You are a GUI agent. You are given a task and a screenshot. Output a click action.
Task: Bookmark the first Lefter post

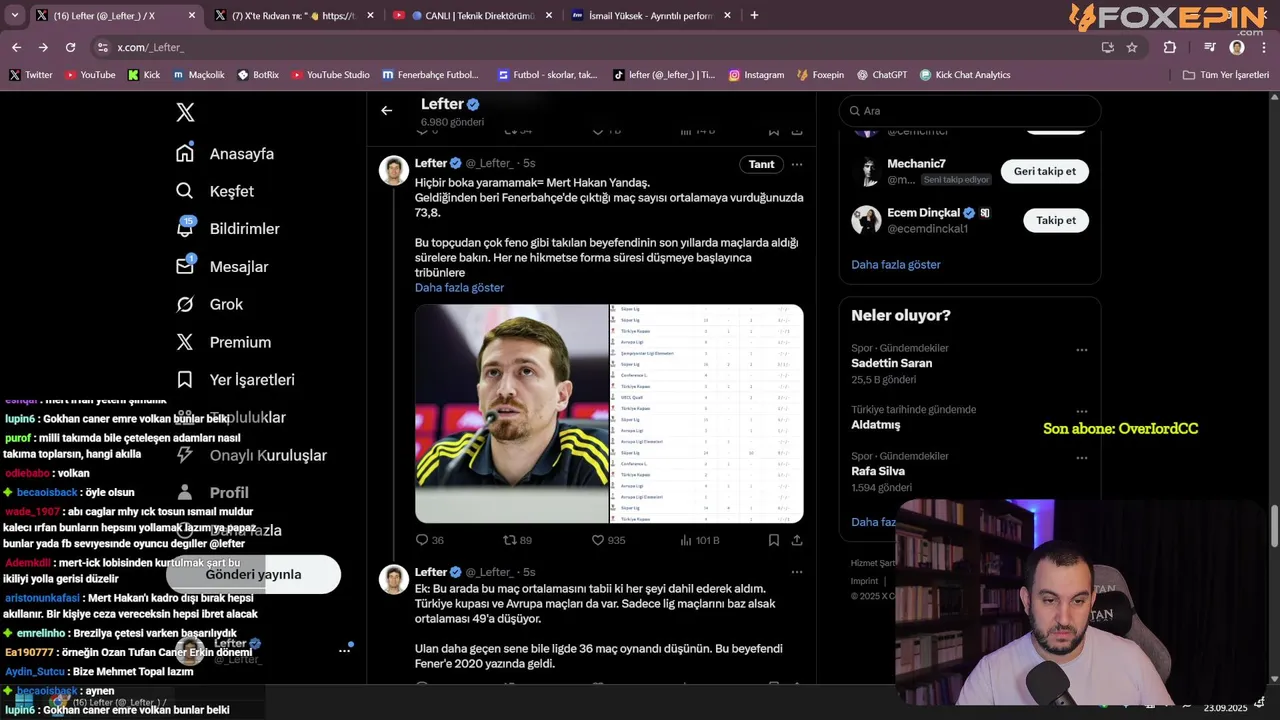[774, 540]
